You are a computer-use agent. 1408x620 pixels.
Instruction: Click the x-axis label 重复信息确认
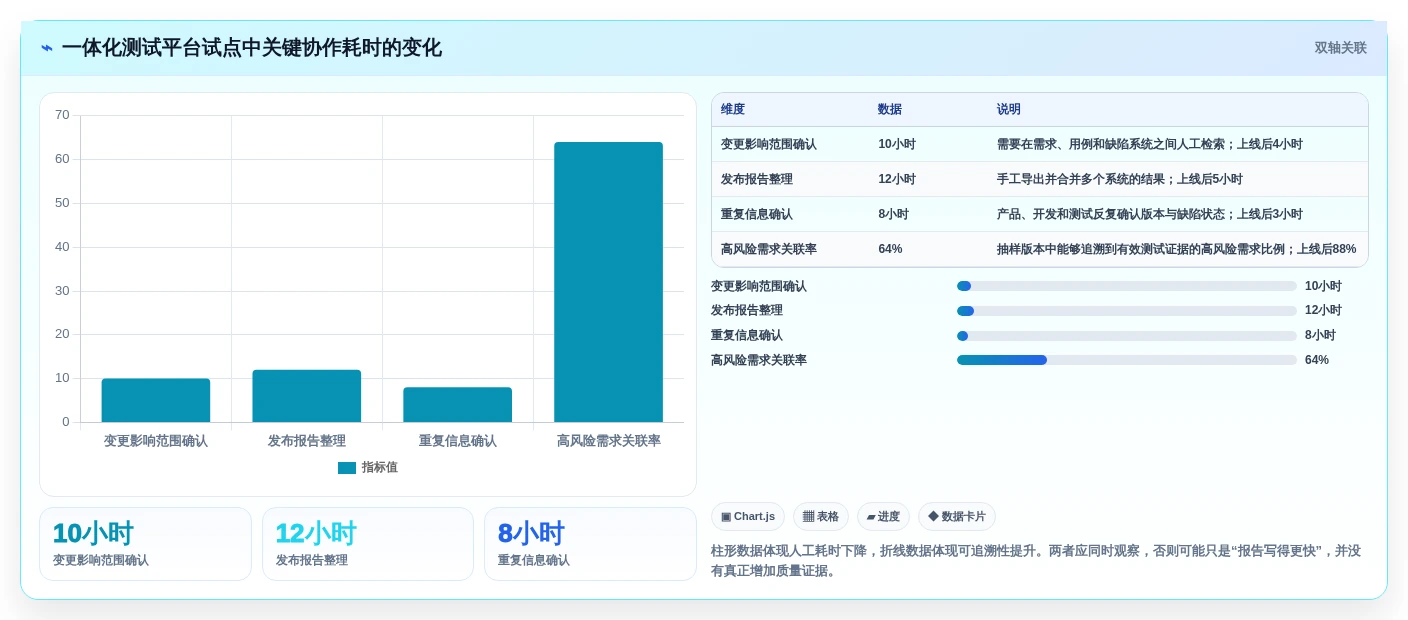point(458,441)
